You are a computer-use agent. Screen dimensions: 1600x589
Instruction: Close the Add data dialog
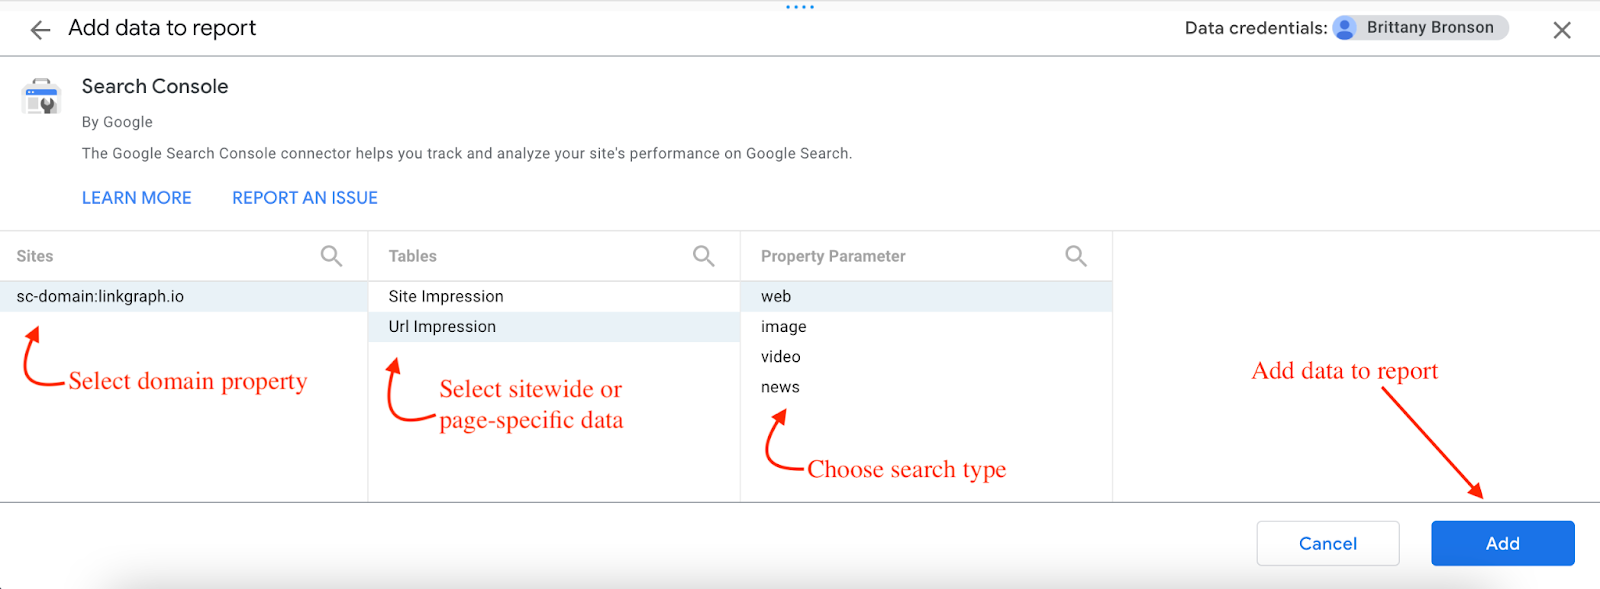tap(1561, 30)
